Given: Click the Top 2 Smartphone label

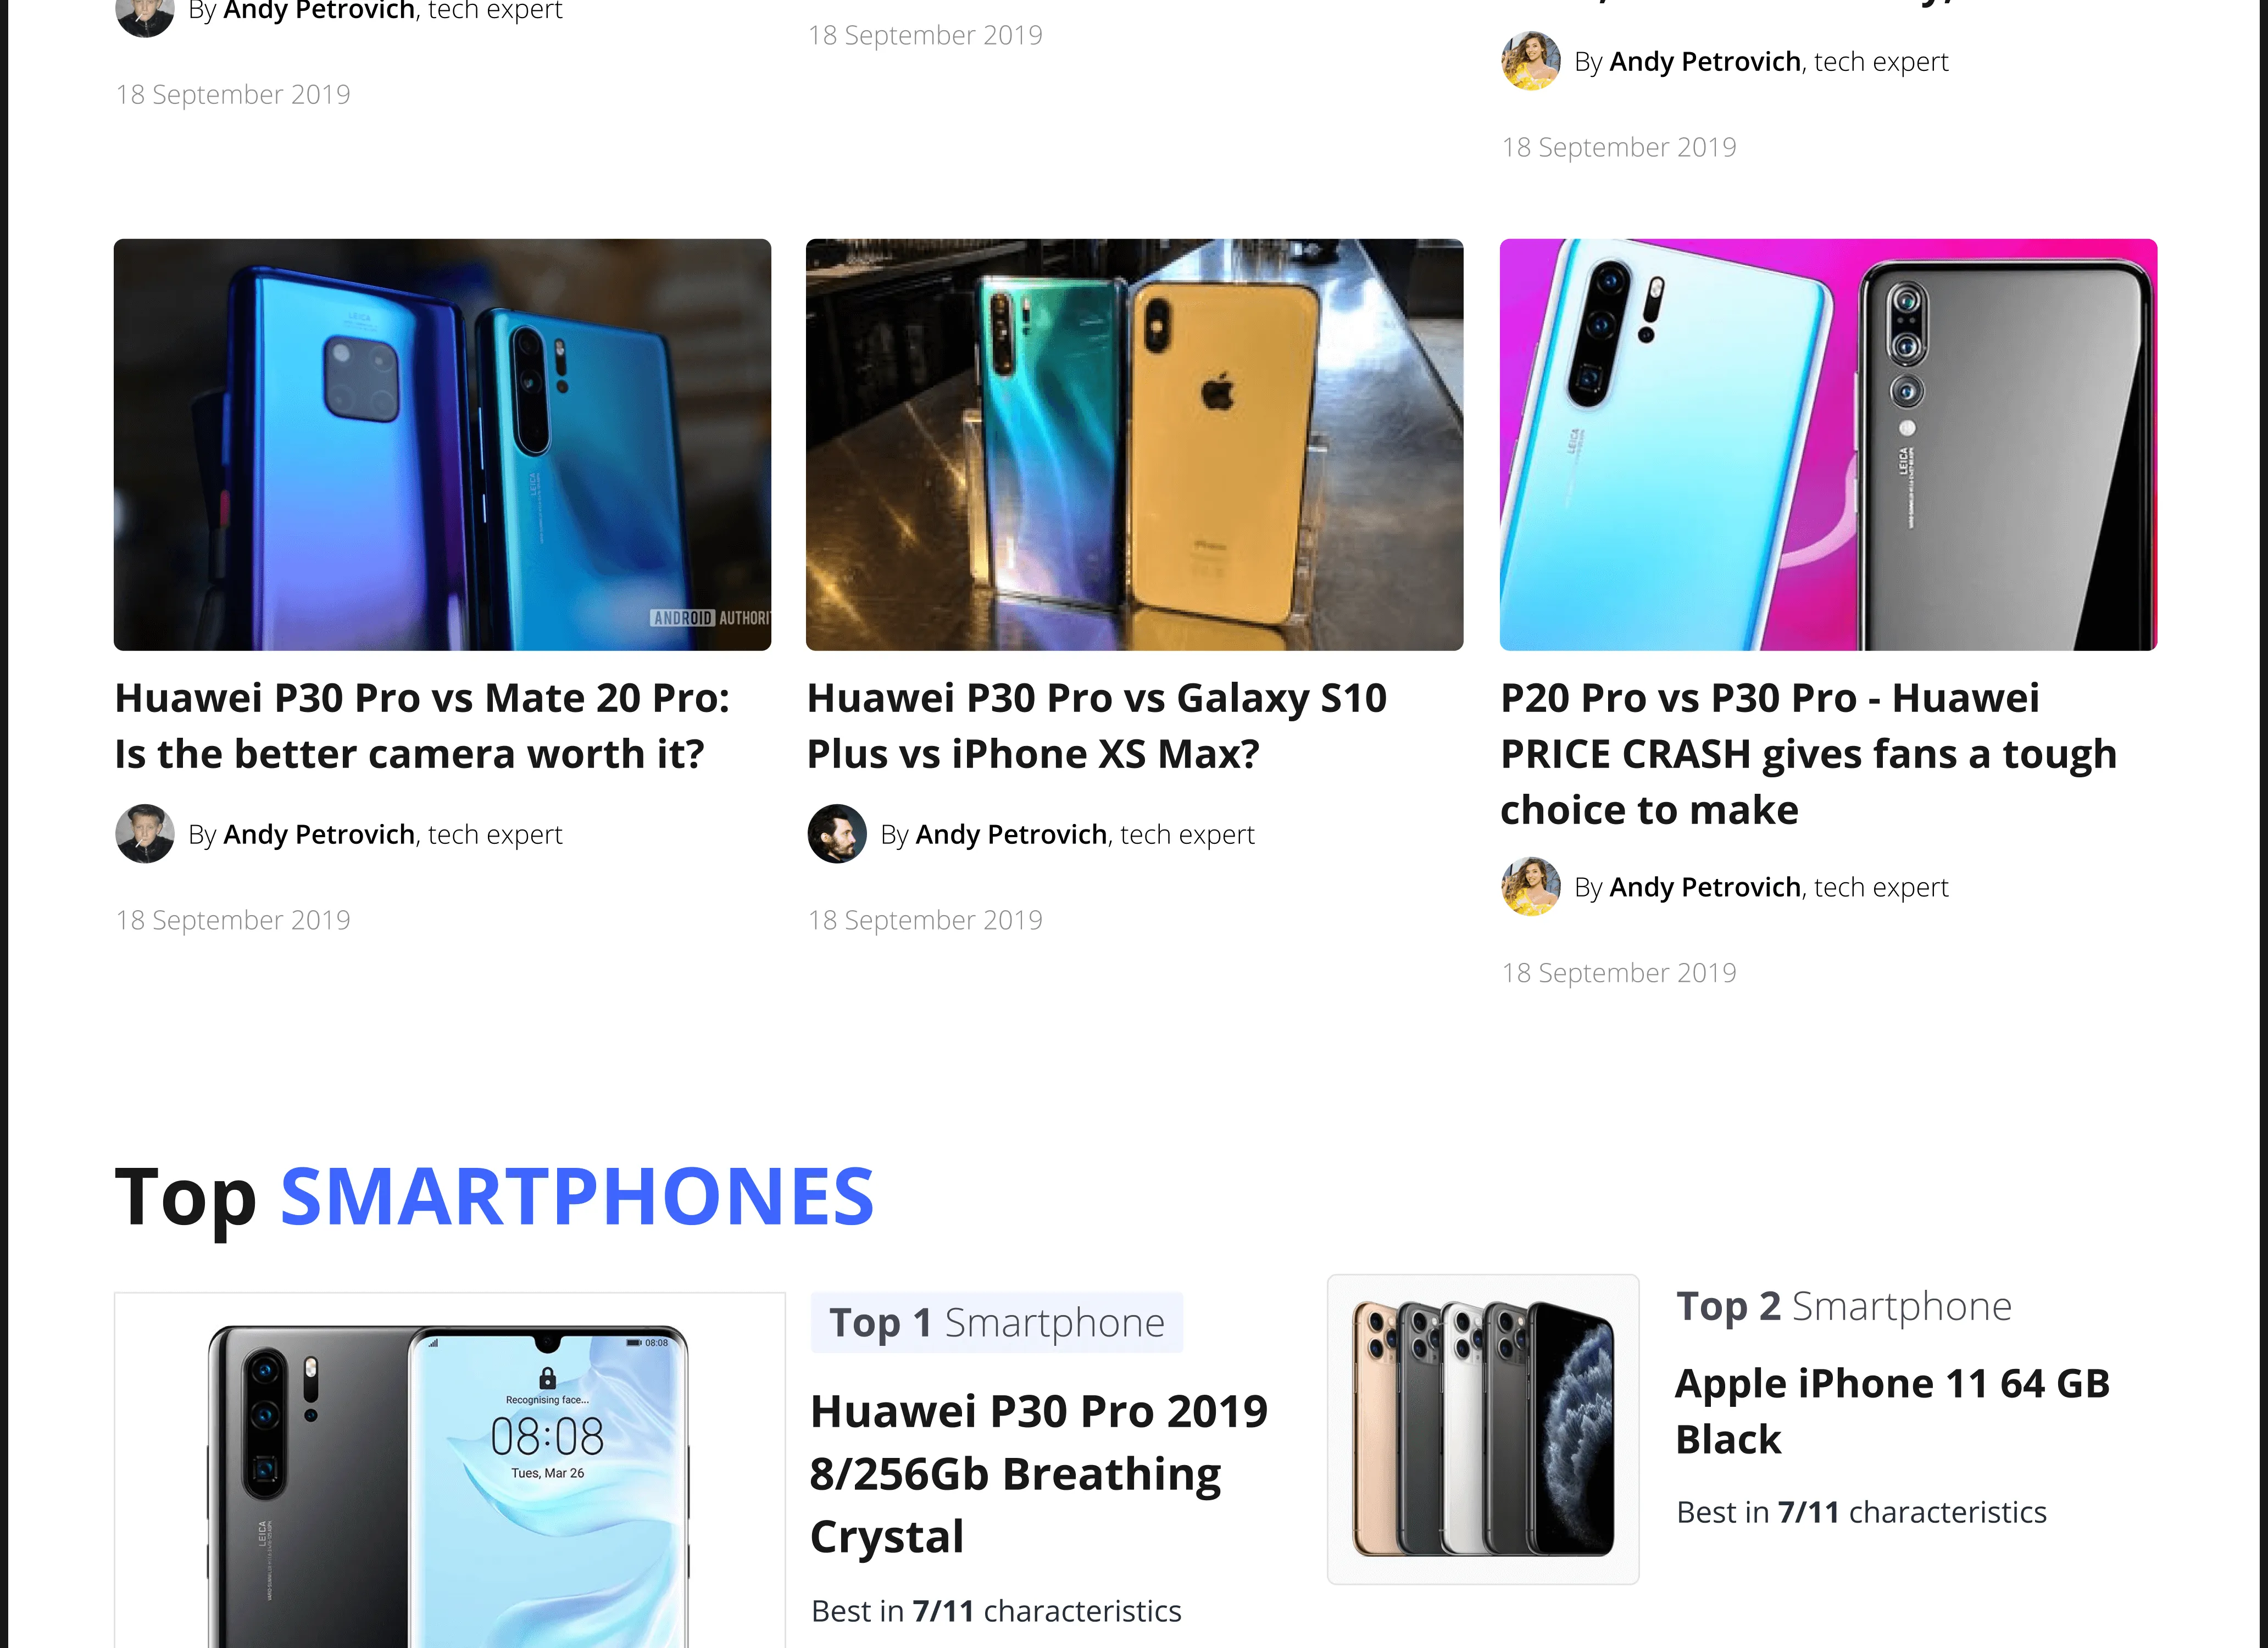Looking at the screenshot, I should pos(1844,1306).
